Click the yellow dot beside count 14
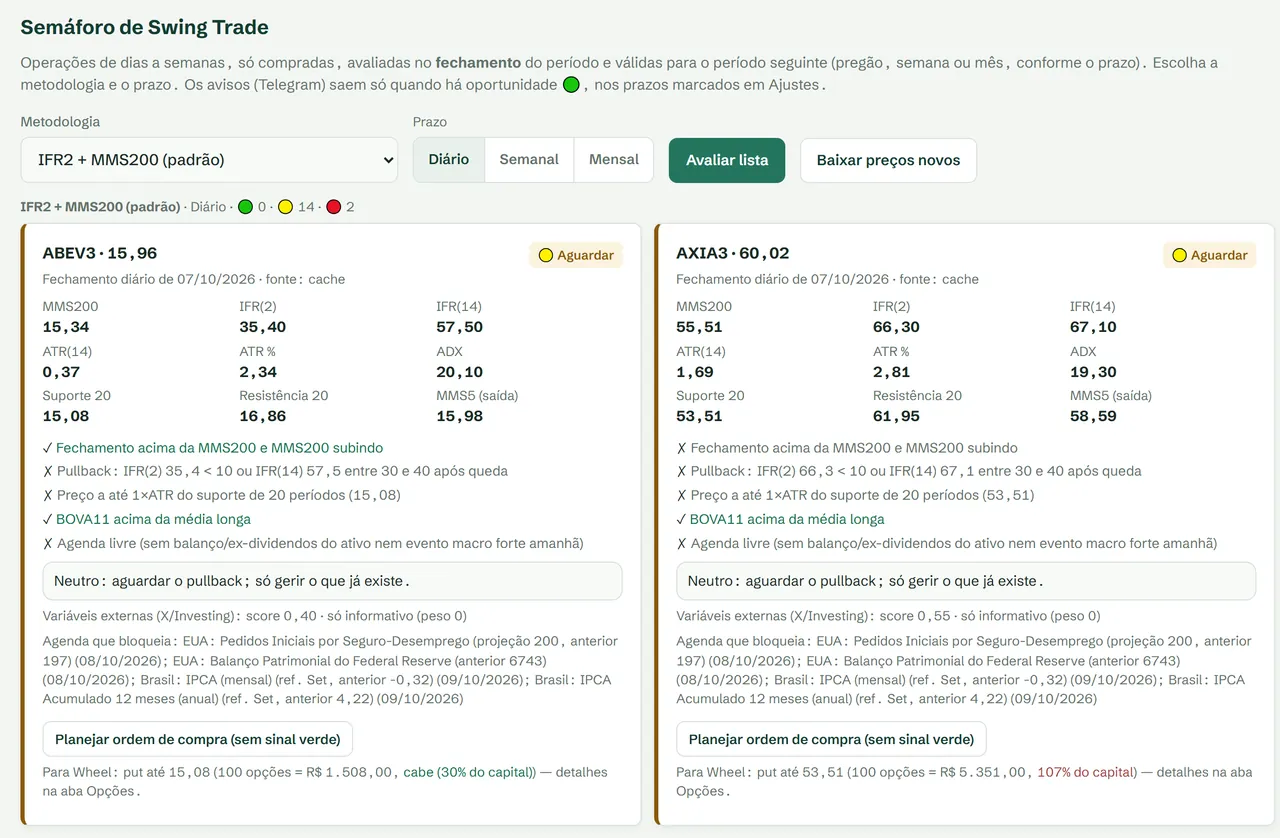The width and height of the screenshot is (1280, 838). tap(285, 207)
